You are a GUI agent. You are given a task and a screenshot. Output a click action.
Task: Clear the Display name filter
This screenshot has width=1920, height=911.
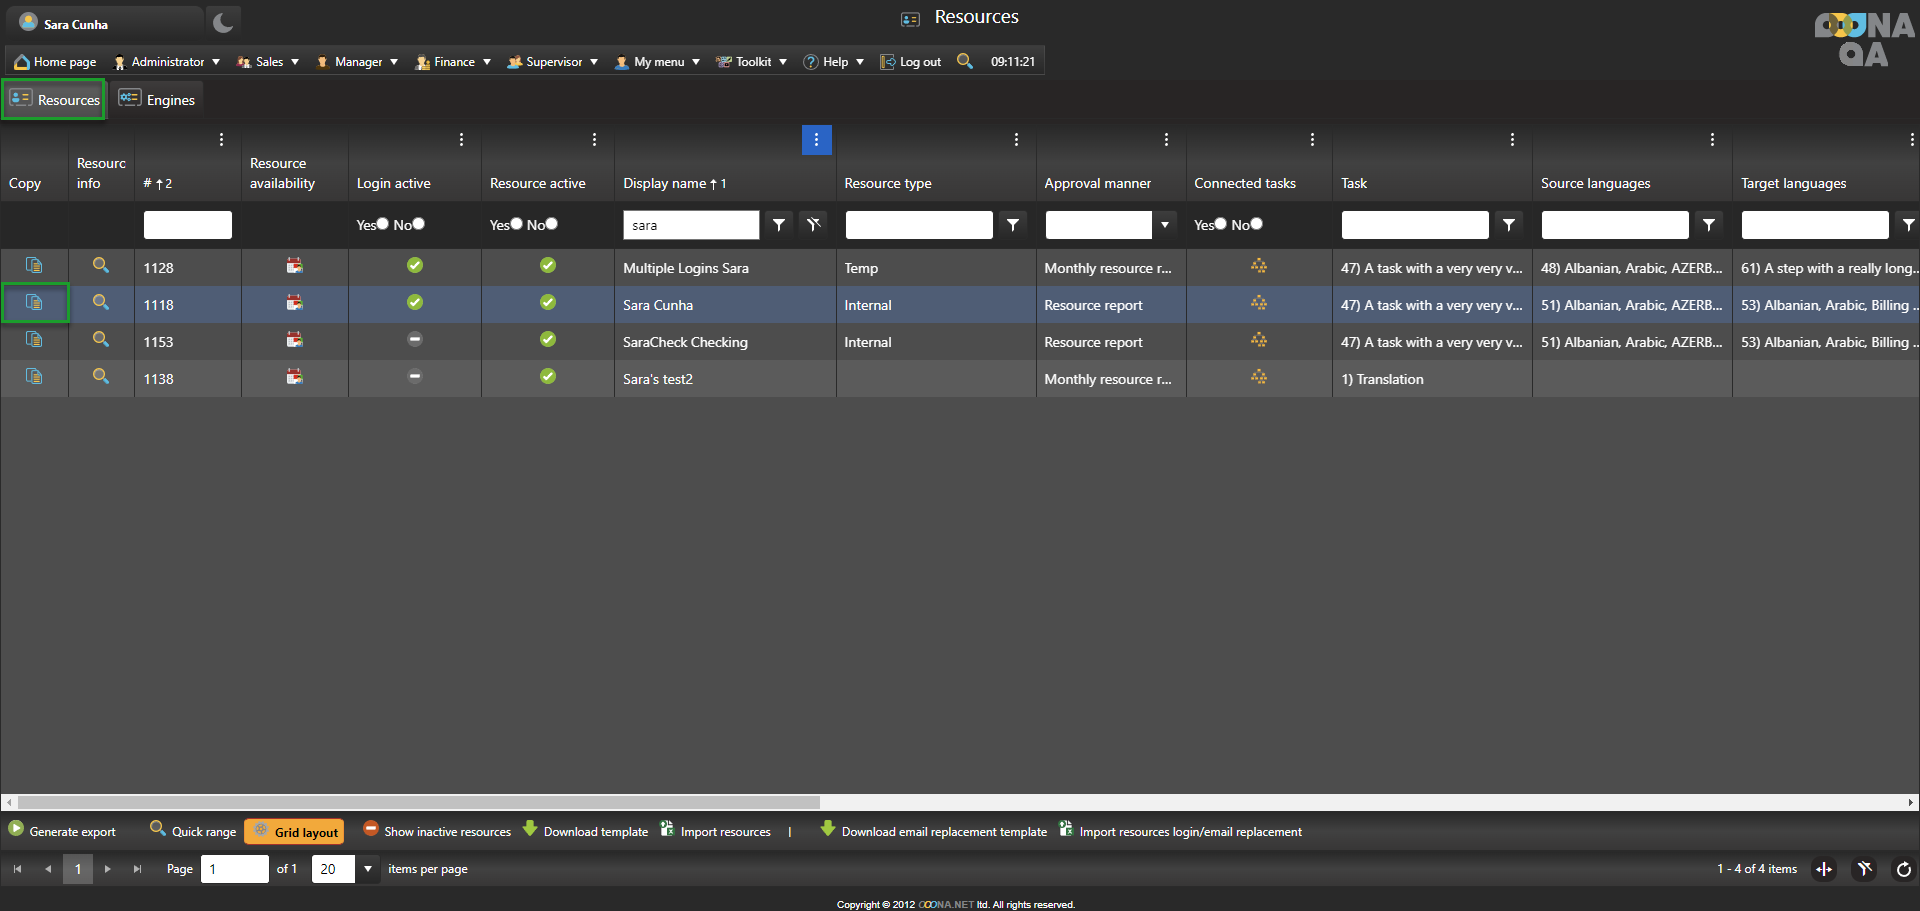814,225
